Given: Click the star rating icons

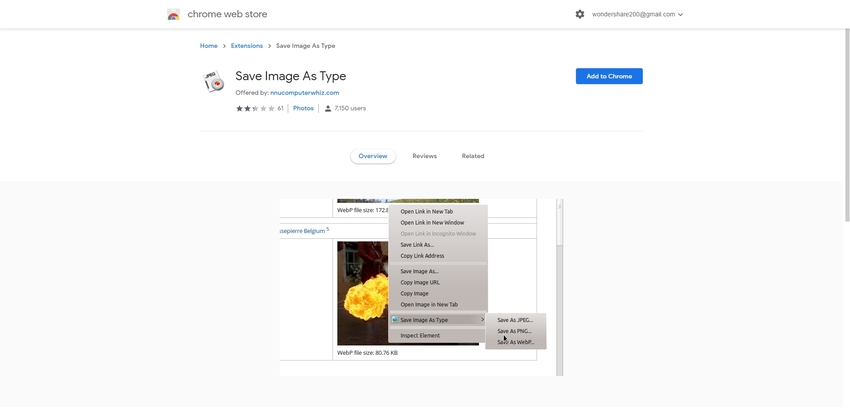Looking at the screenshot, I should 255,108.
